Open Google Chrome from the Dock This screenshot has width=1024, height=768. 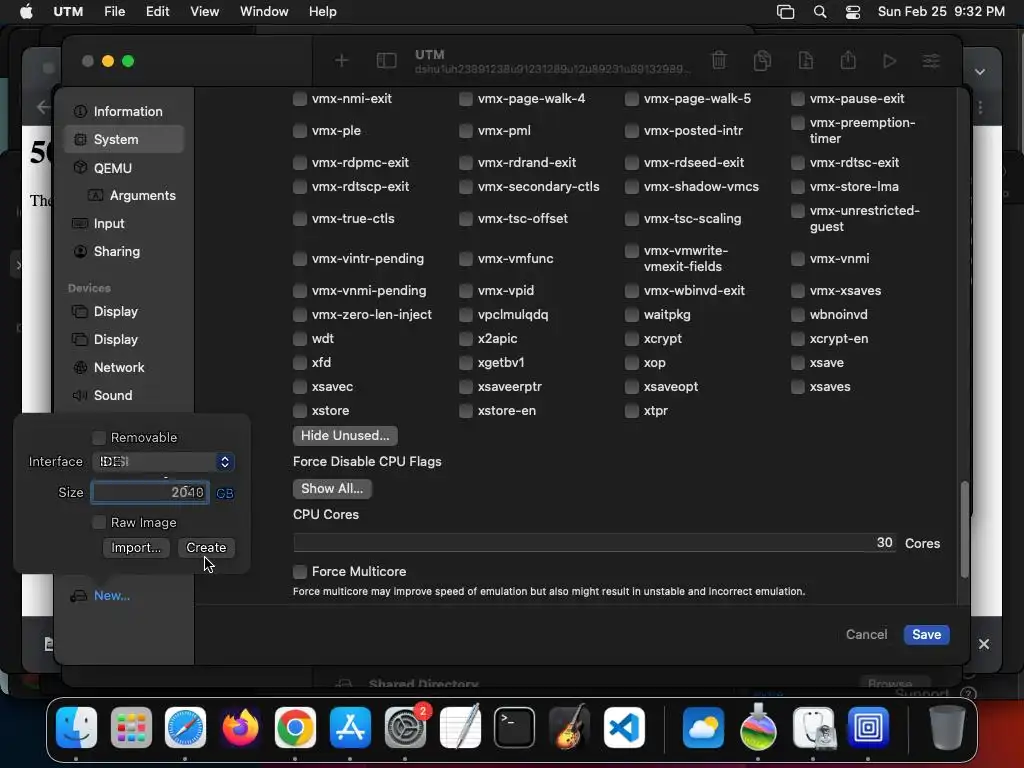tap(295, 727)
